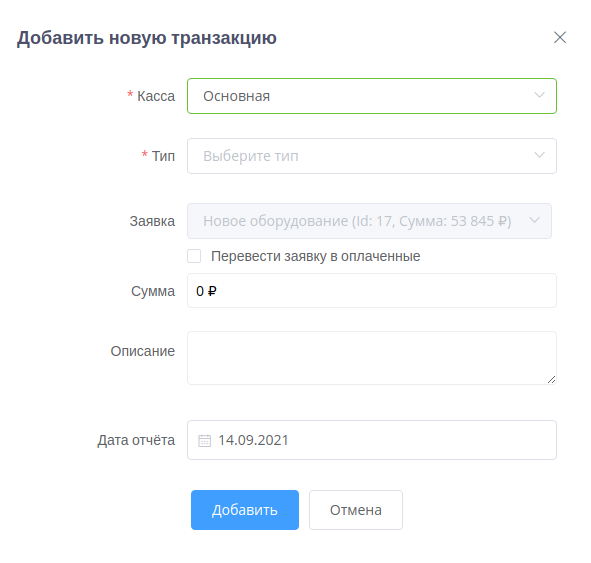Click the Касса field label
Viewport: 591px width, 563px height.
[x=156, y=96]
